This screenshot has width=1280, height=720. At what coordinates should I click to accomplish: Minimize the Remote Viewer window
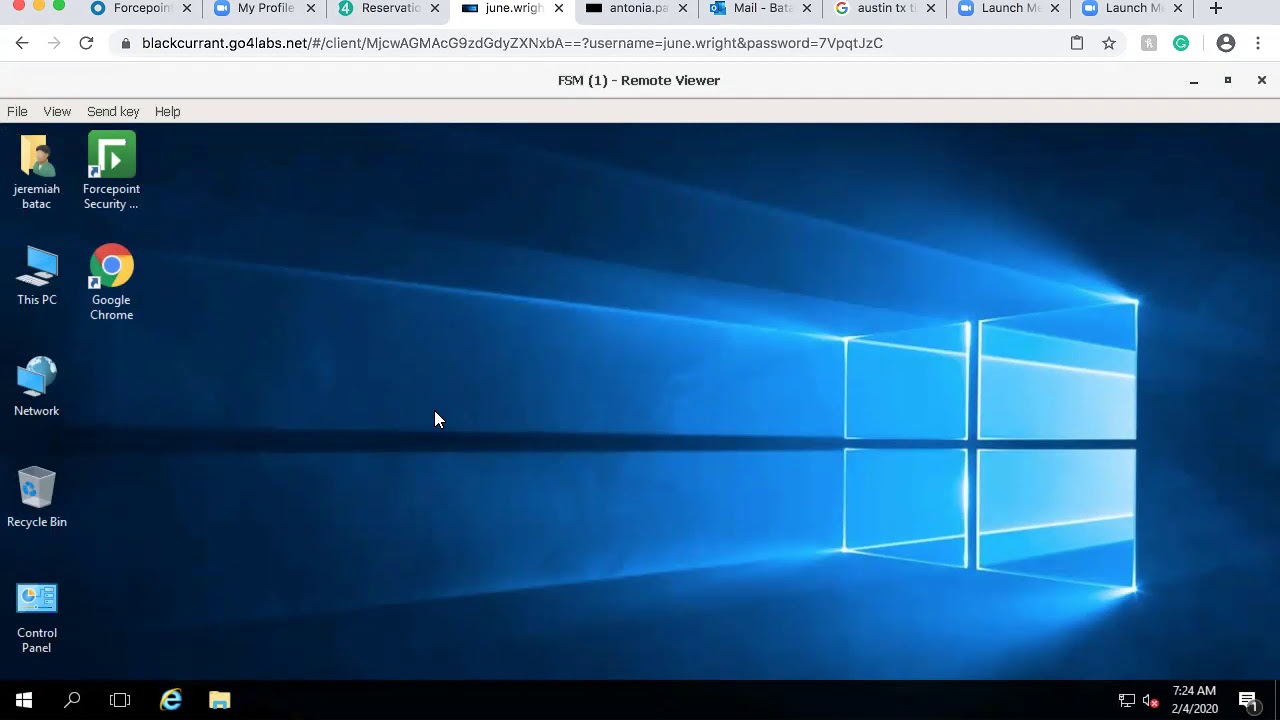[x=1194, y=80]
